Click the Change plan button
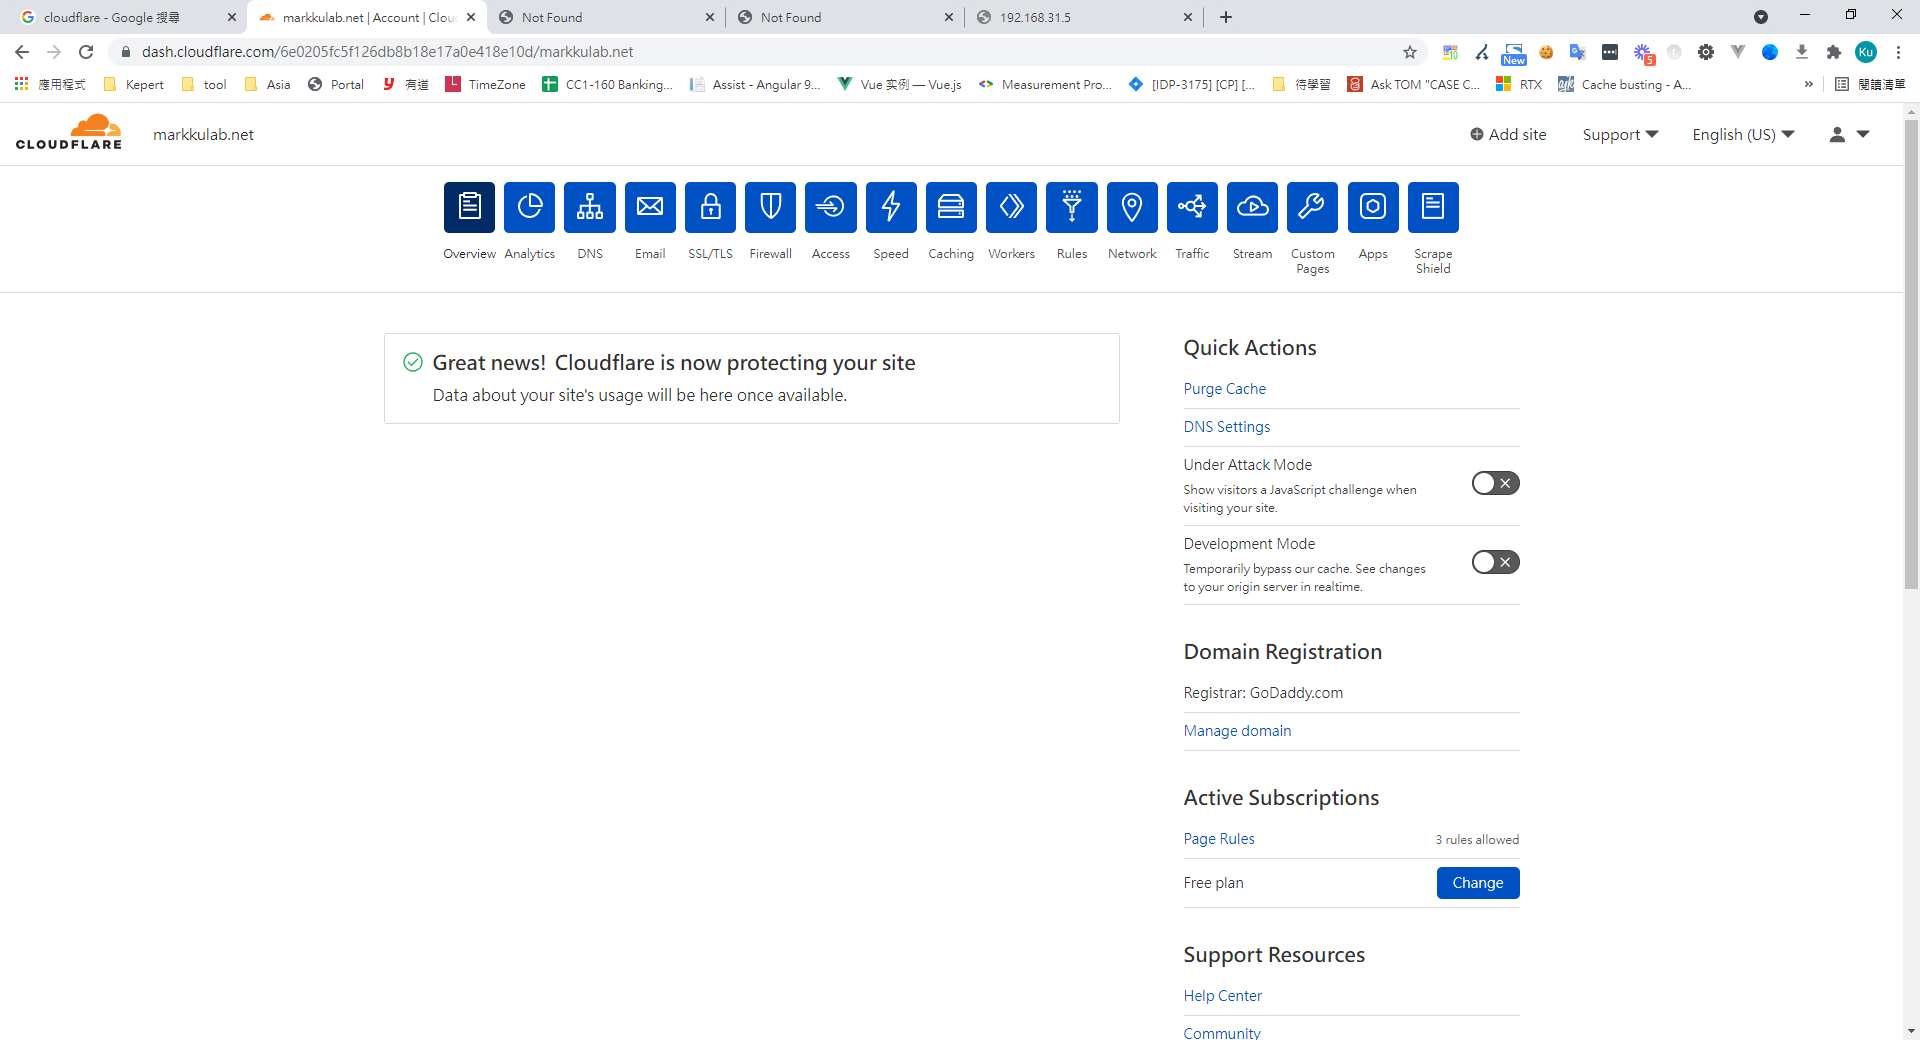This screenshot has height=1040, width=1920. 1477,883
